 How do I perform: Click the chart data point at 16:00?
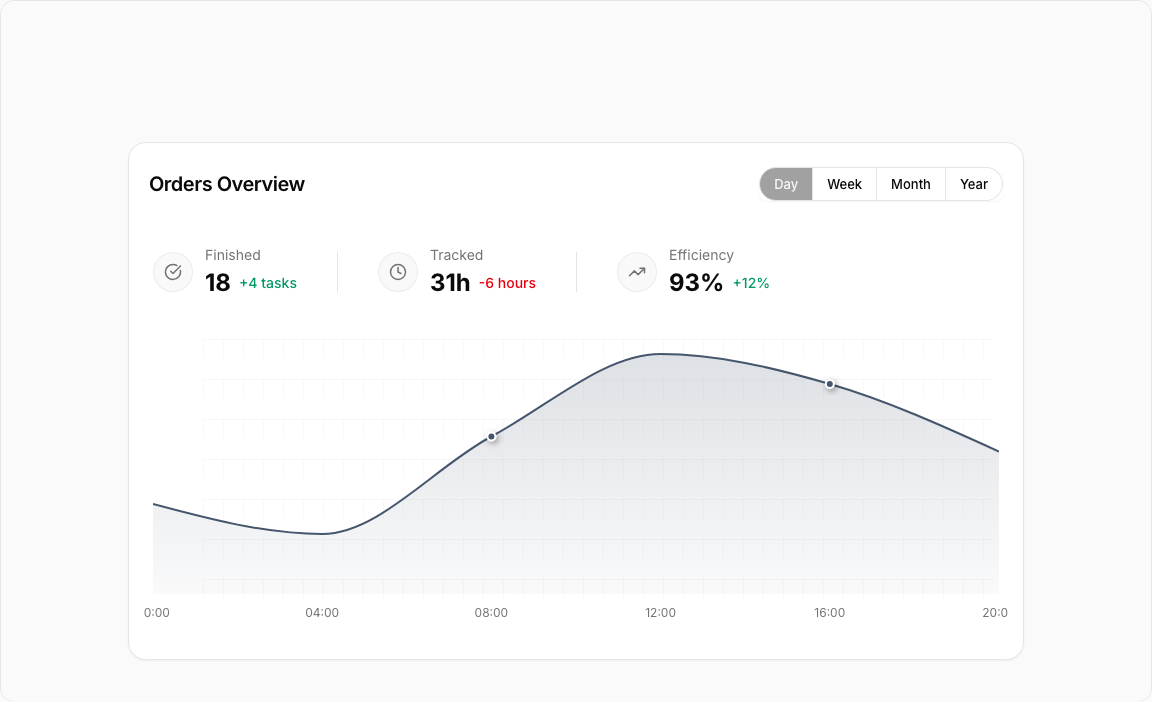point(830,384)
